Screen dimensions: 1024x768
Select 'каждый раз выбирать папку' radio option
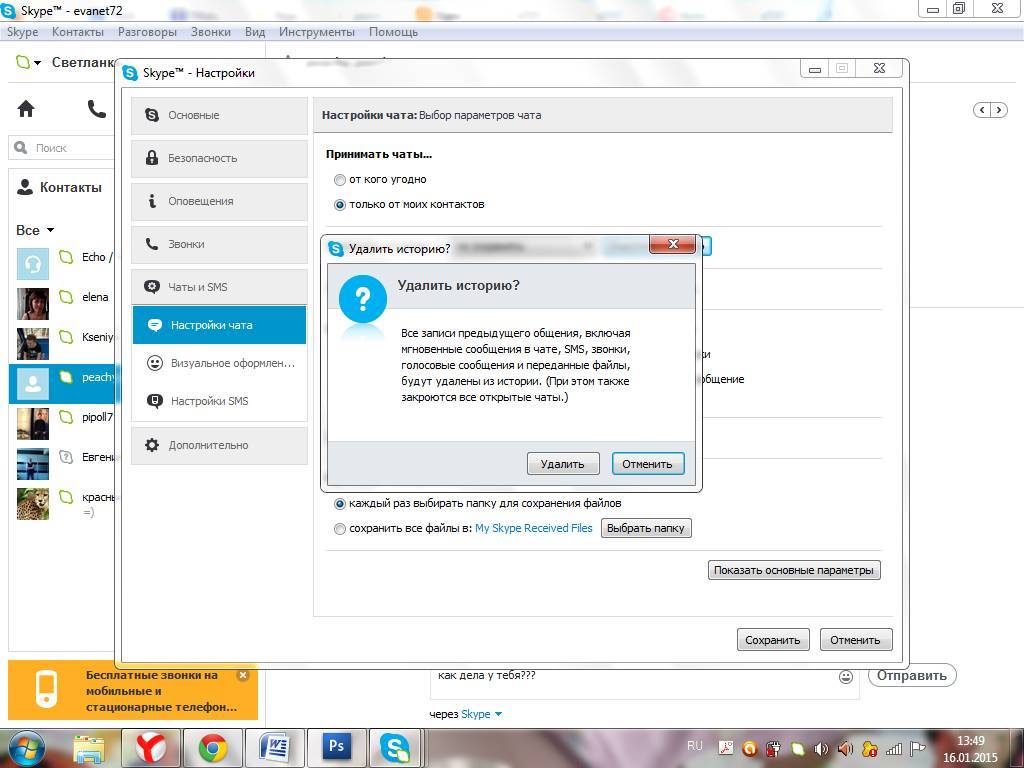pyautogui.click(x=340, y=504)
